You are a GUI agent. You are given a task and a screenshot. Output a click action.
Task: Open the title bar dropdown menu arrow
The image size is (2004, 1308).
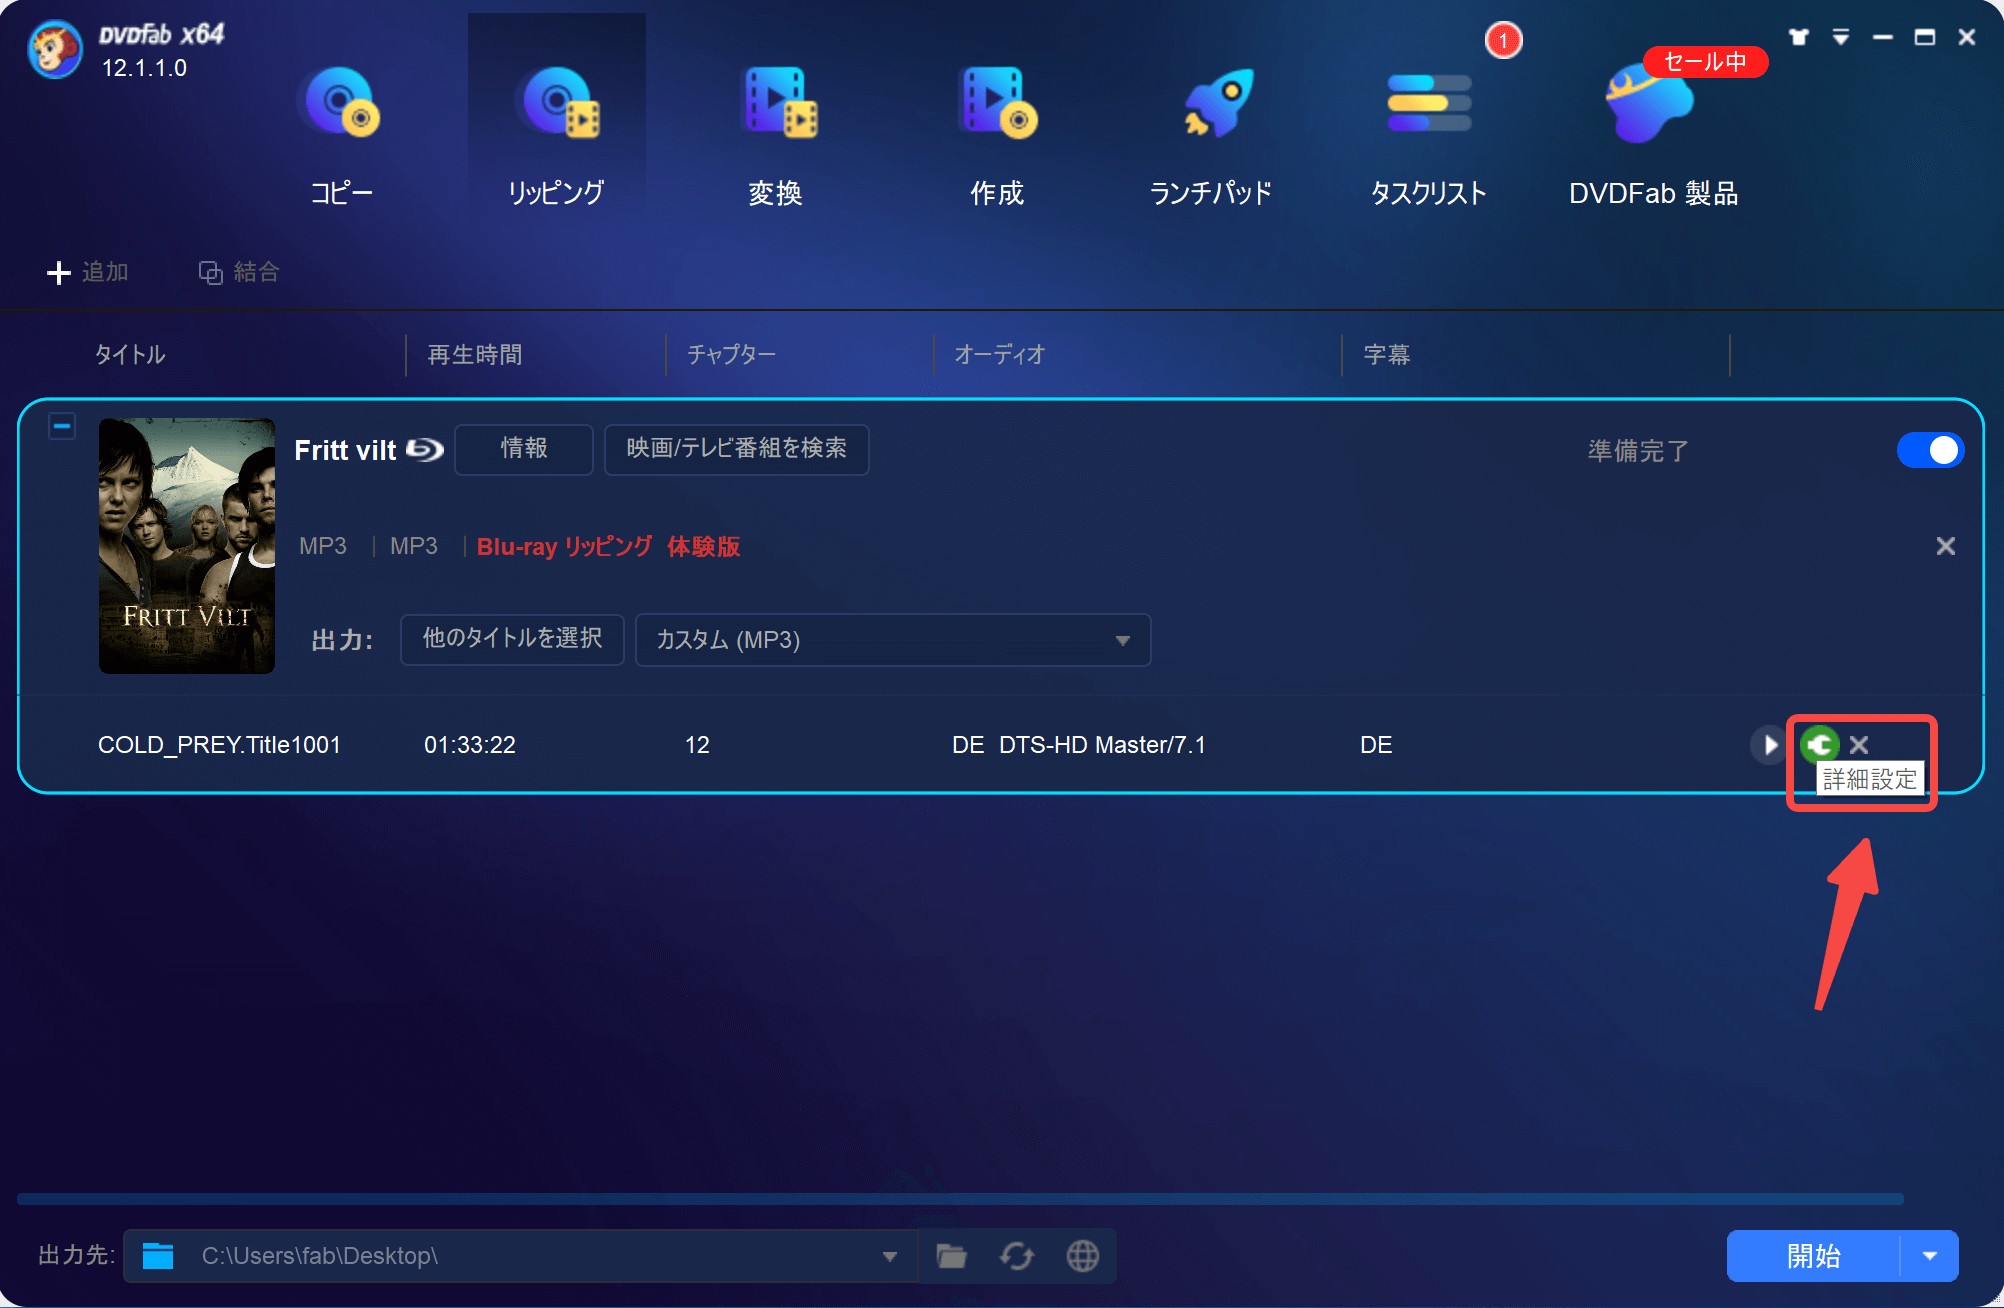1841,37
